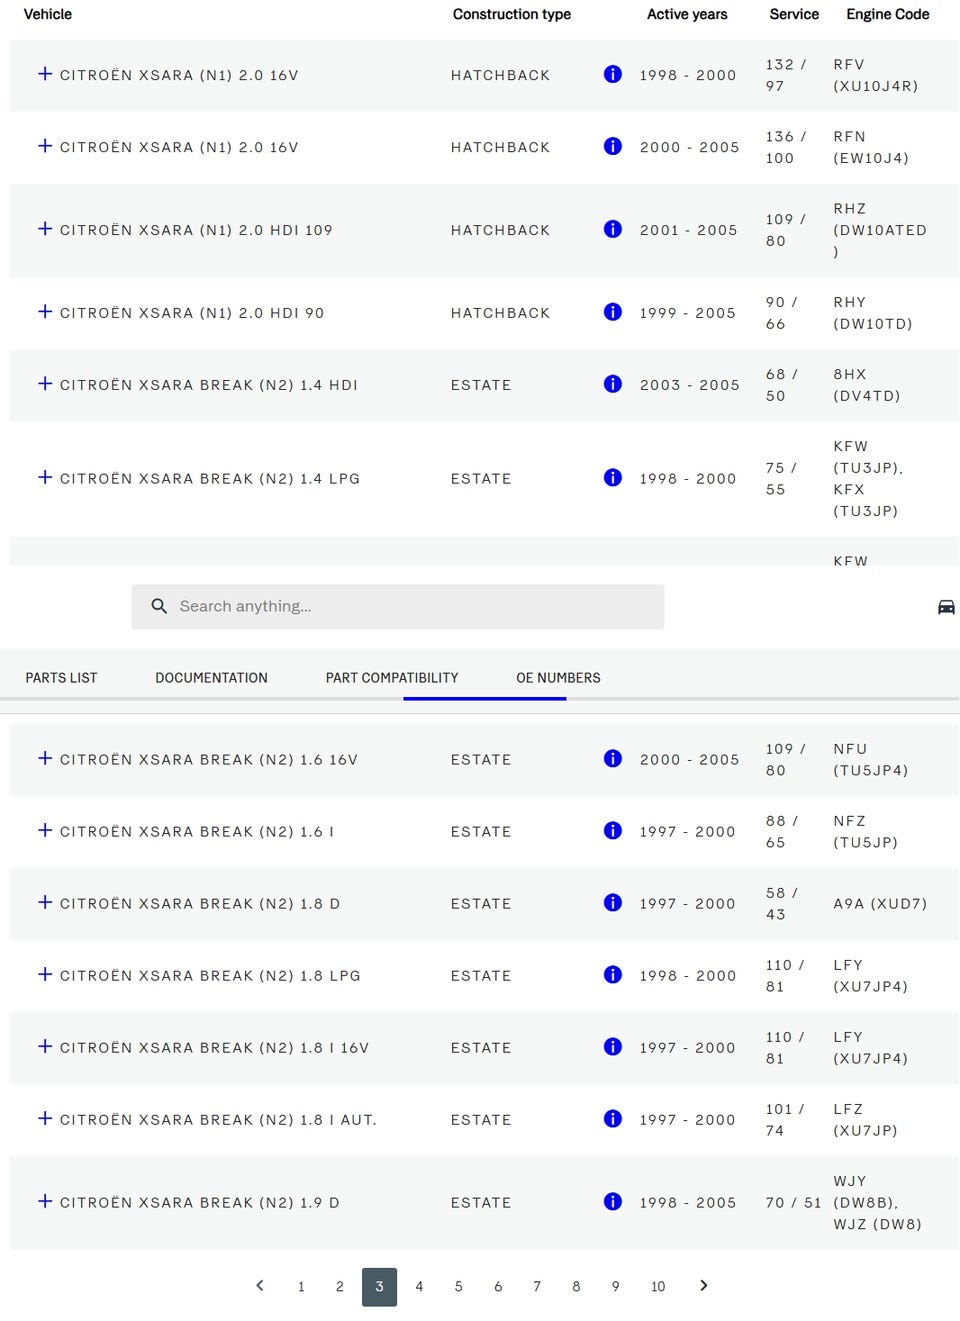Open info icon for Xsara Break 1.4 HDI
This screenshot has height=1321, width=960.
tap(613, 384)
